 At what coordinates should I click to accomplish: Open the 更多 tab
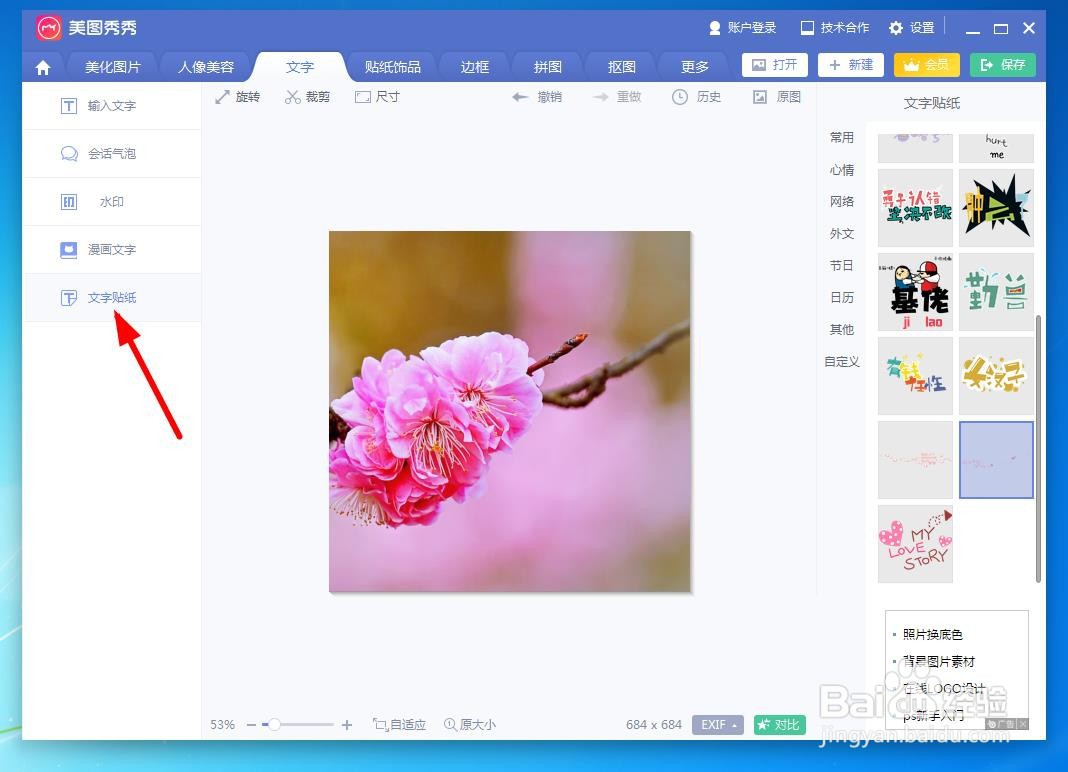point(695,67)
